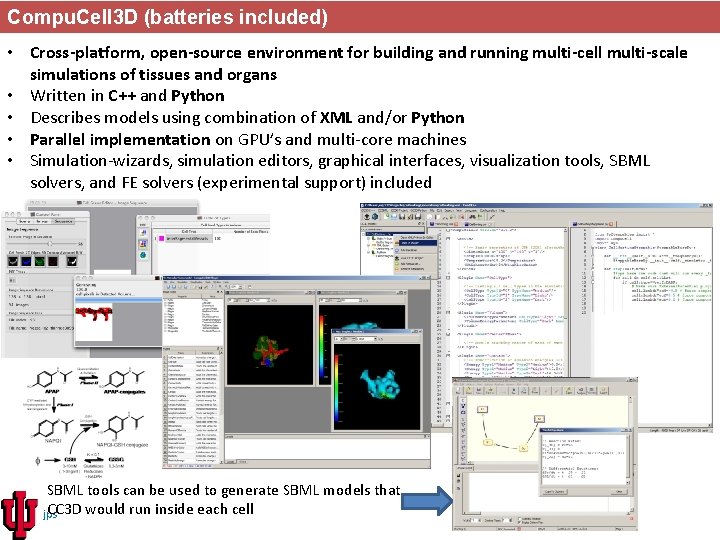The height and width of the screenshot is (540, 720).
Task: Click the left button in model equations dialog
Action: [555, 491]
